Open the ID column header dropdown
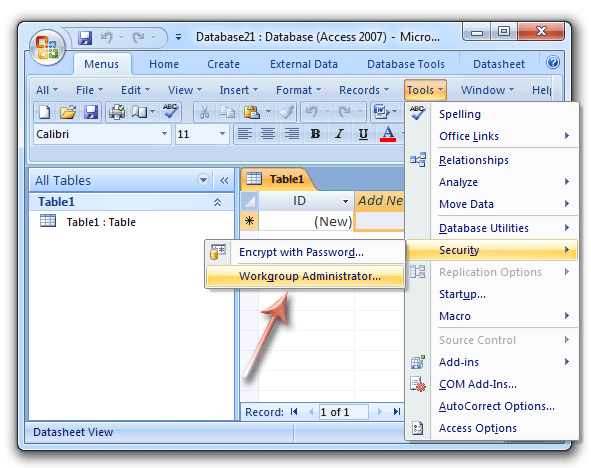 [345, 201]
